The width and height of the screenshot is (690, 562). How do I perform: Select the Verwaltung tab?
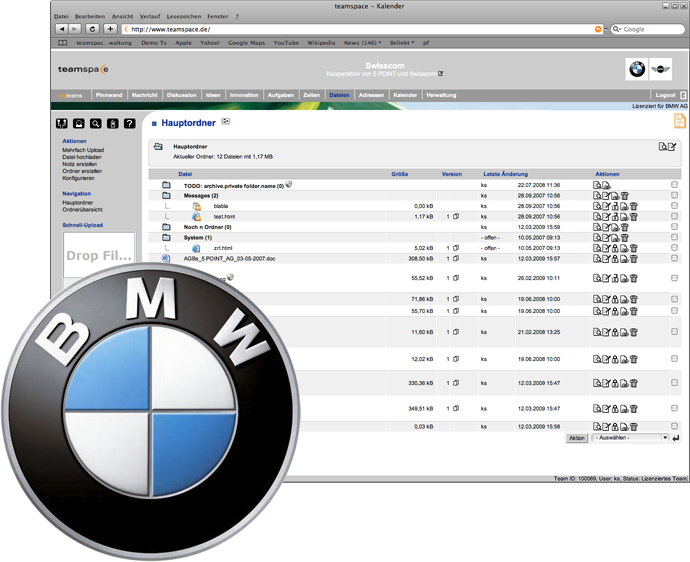click(441, 95)
